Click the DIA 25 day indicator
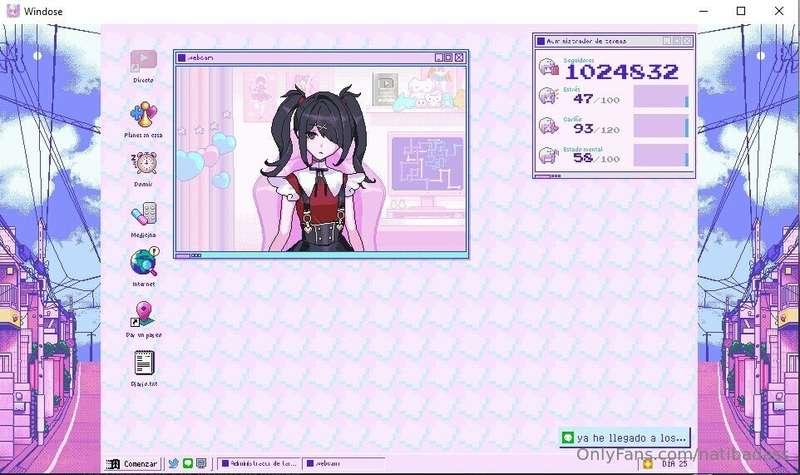 [674, 464]
